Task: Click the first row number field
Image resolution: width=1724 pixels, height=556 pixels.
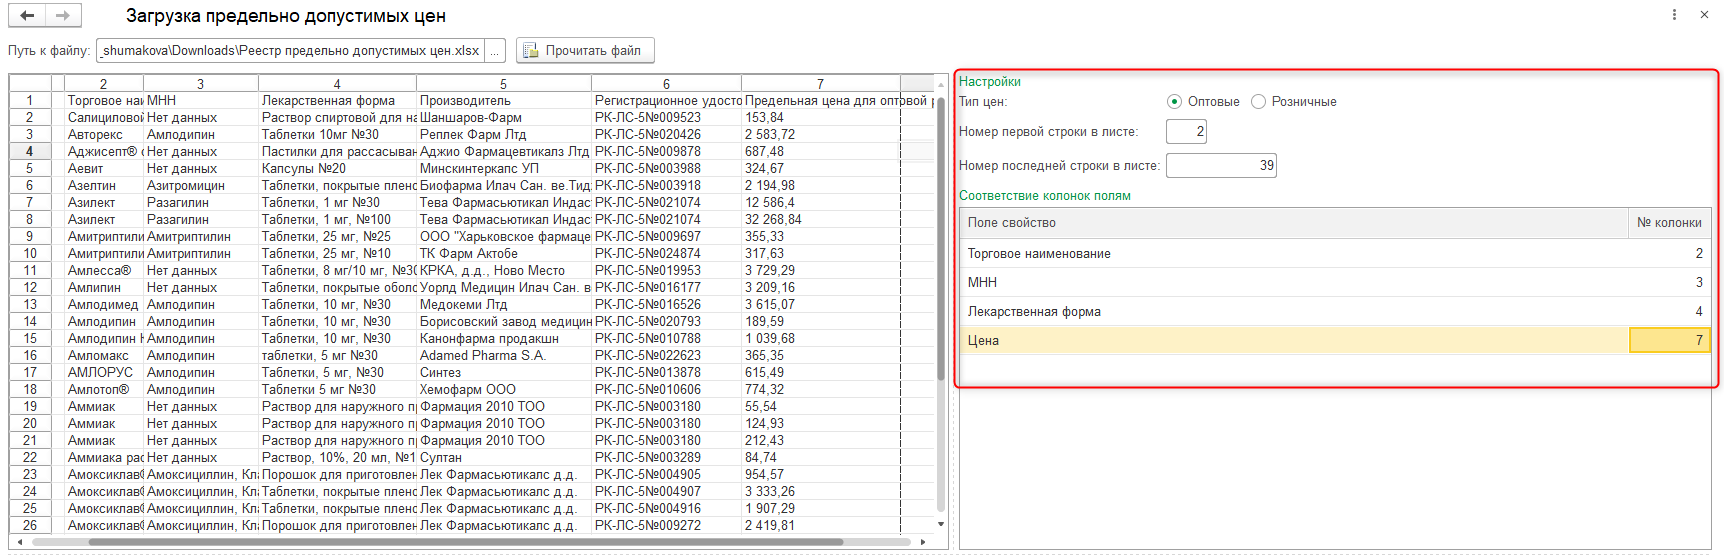Action: [x=1186, y=131]
